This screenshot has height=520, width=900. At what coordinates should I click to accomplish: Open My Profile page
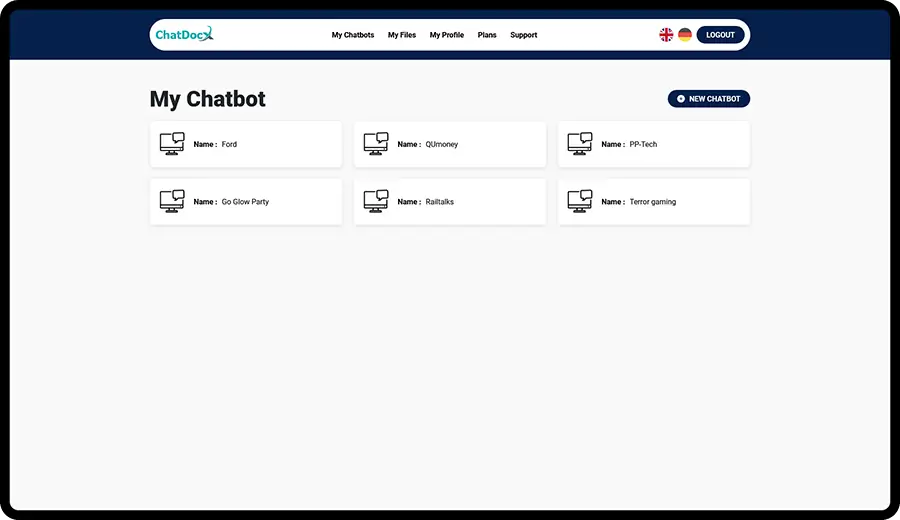point(447,35)
